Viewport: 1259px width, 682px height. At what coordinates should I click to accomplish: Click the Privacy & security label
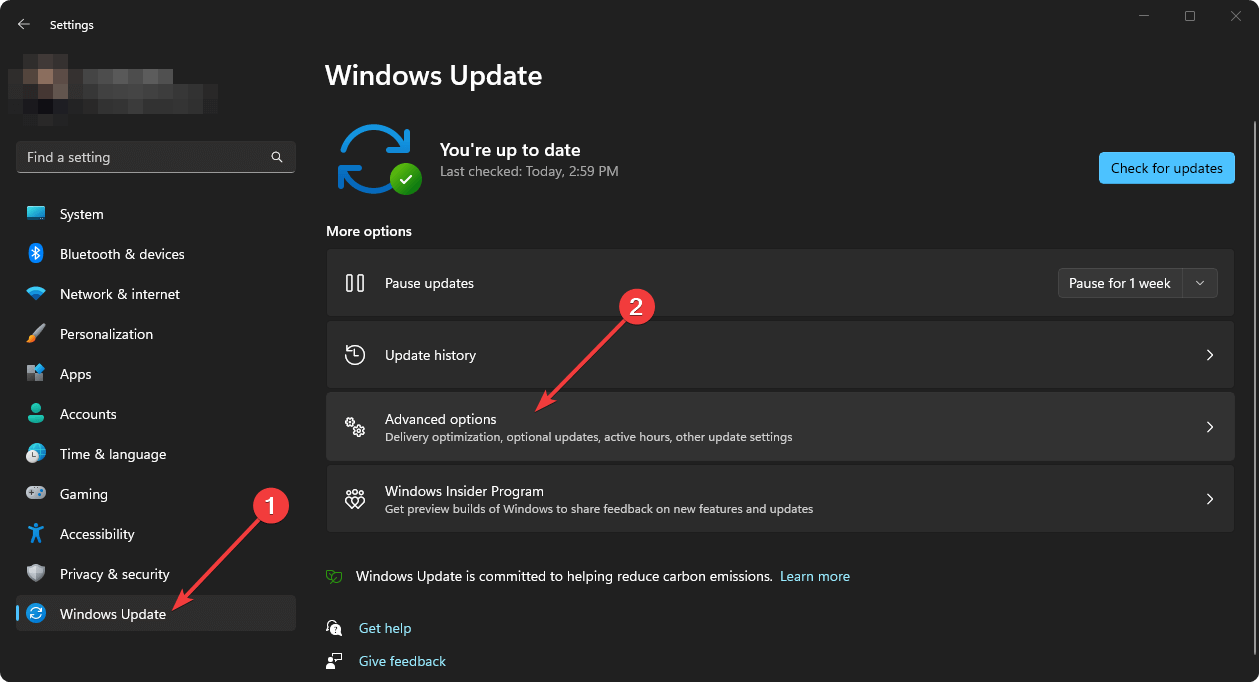pos(115,574)
